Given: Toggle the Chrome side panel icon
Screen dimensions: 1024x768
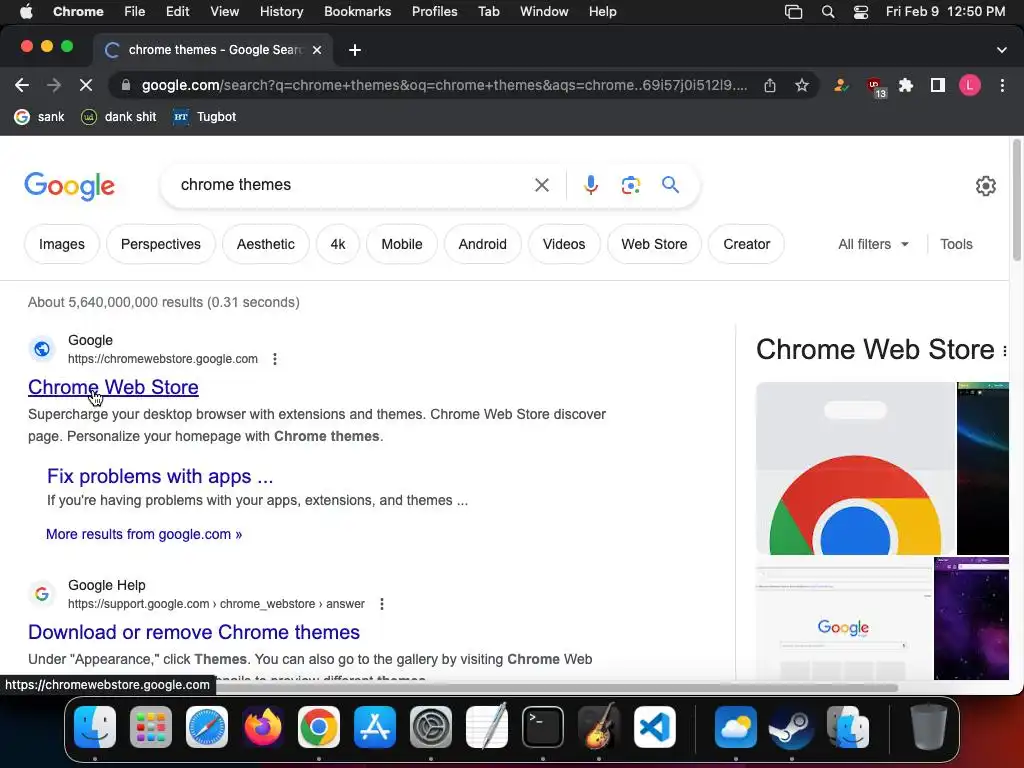Looking at the screenshot, I should 938,85.
